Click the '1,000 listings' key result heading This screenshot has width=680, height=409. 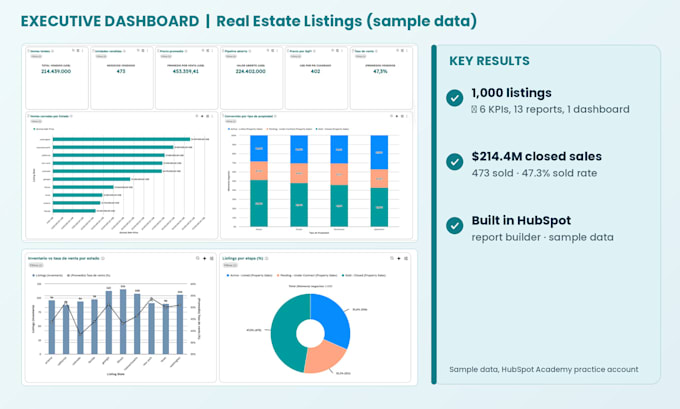[511, 93]
